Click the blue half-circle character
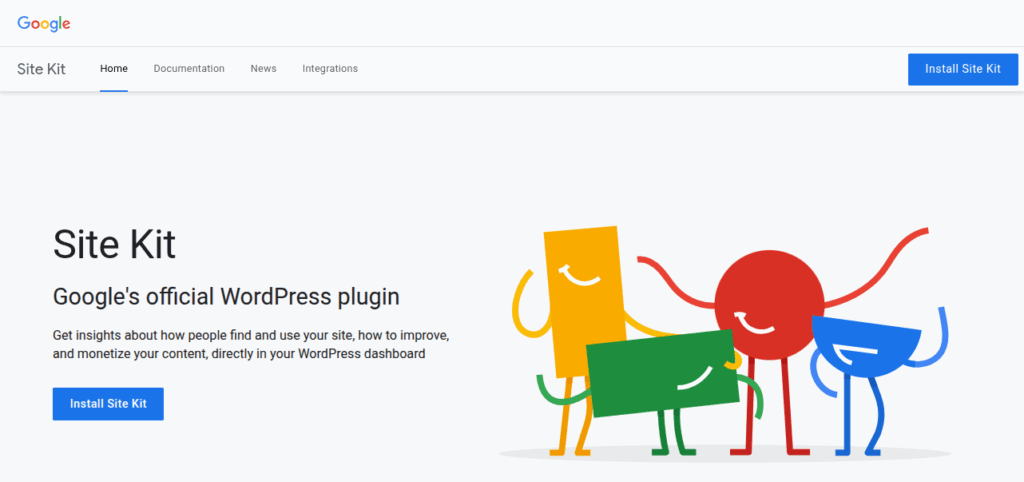Viewport: 1024px width, 482px height. (x=865, y=346)
